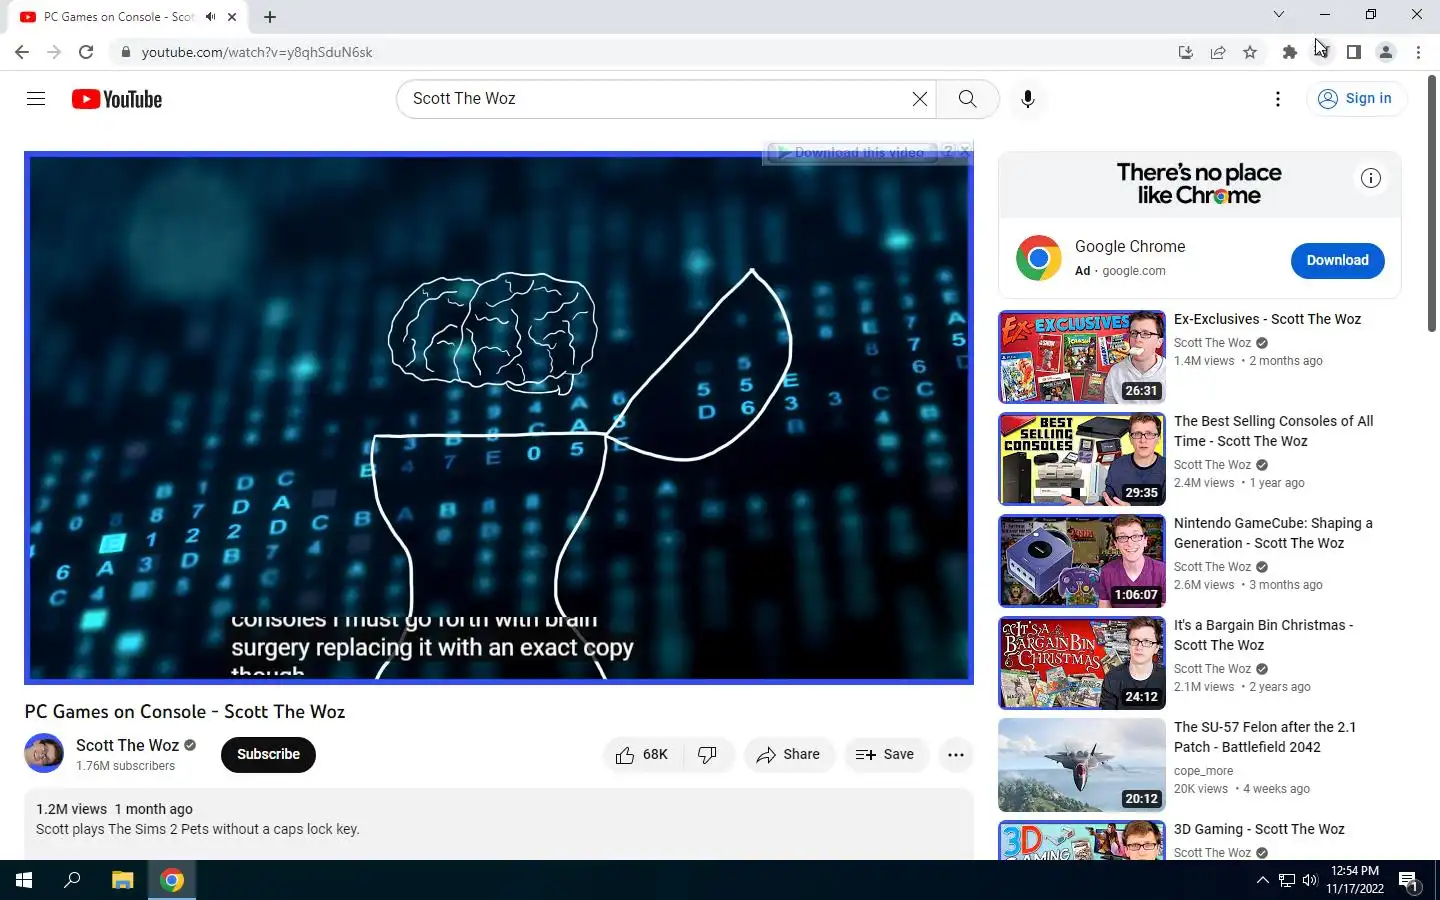Open the notification center icon
1440x900 pixels.
[x=1409, y=880]
